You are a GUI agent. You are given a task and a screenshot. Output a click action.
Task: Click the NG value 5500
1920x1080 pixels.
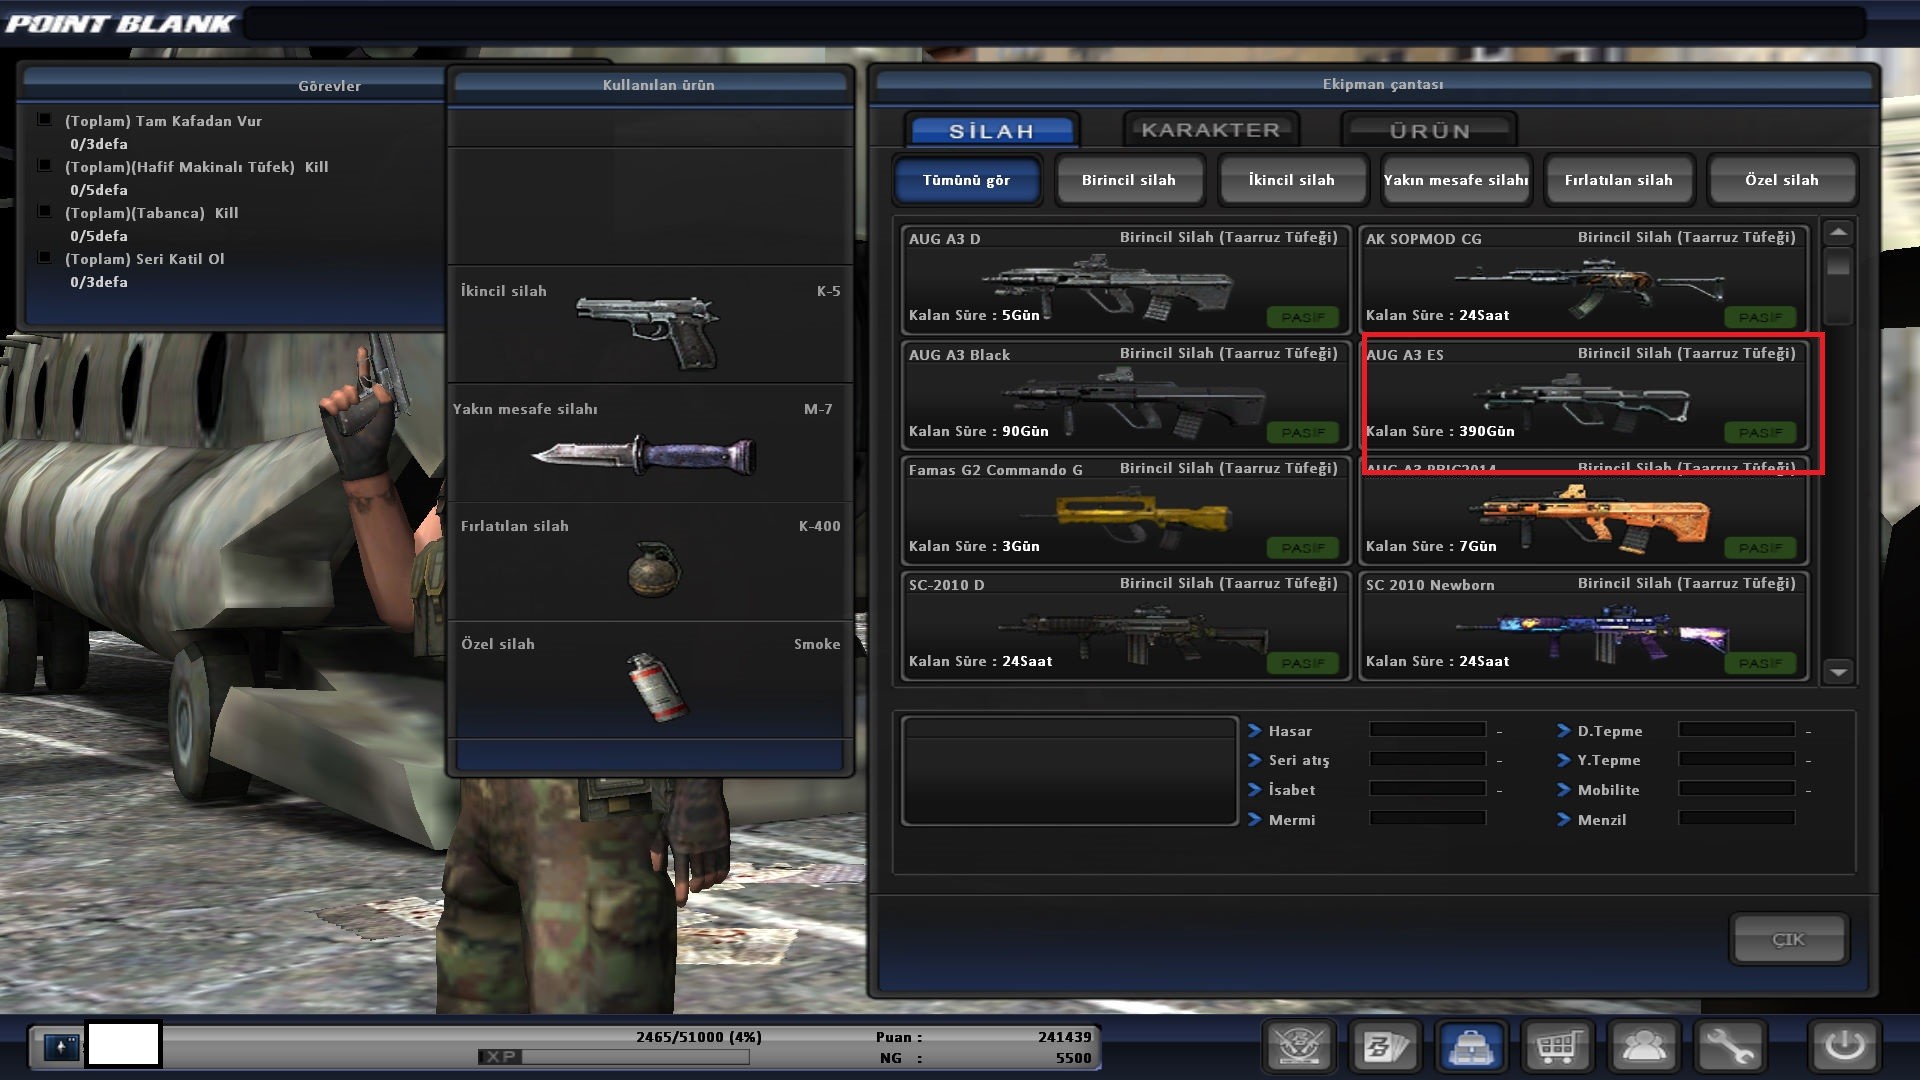click(x=1073, y=1058)
